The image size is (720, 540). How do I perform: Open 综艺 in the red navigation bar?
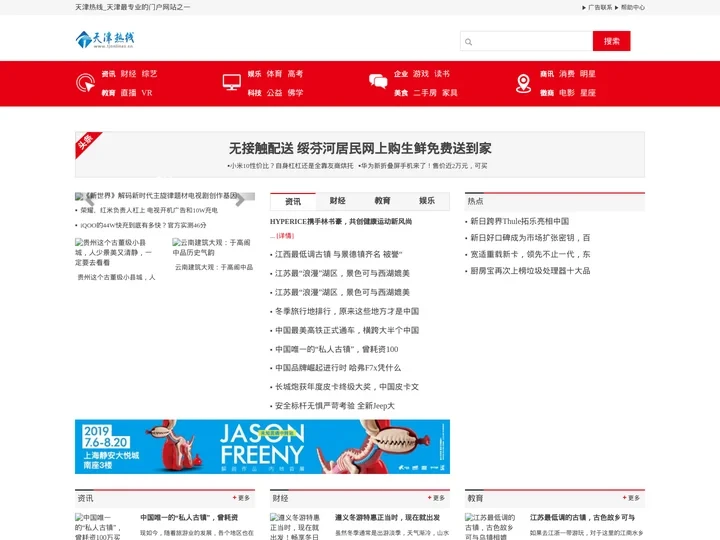click(149, 74)
